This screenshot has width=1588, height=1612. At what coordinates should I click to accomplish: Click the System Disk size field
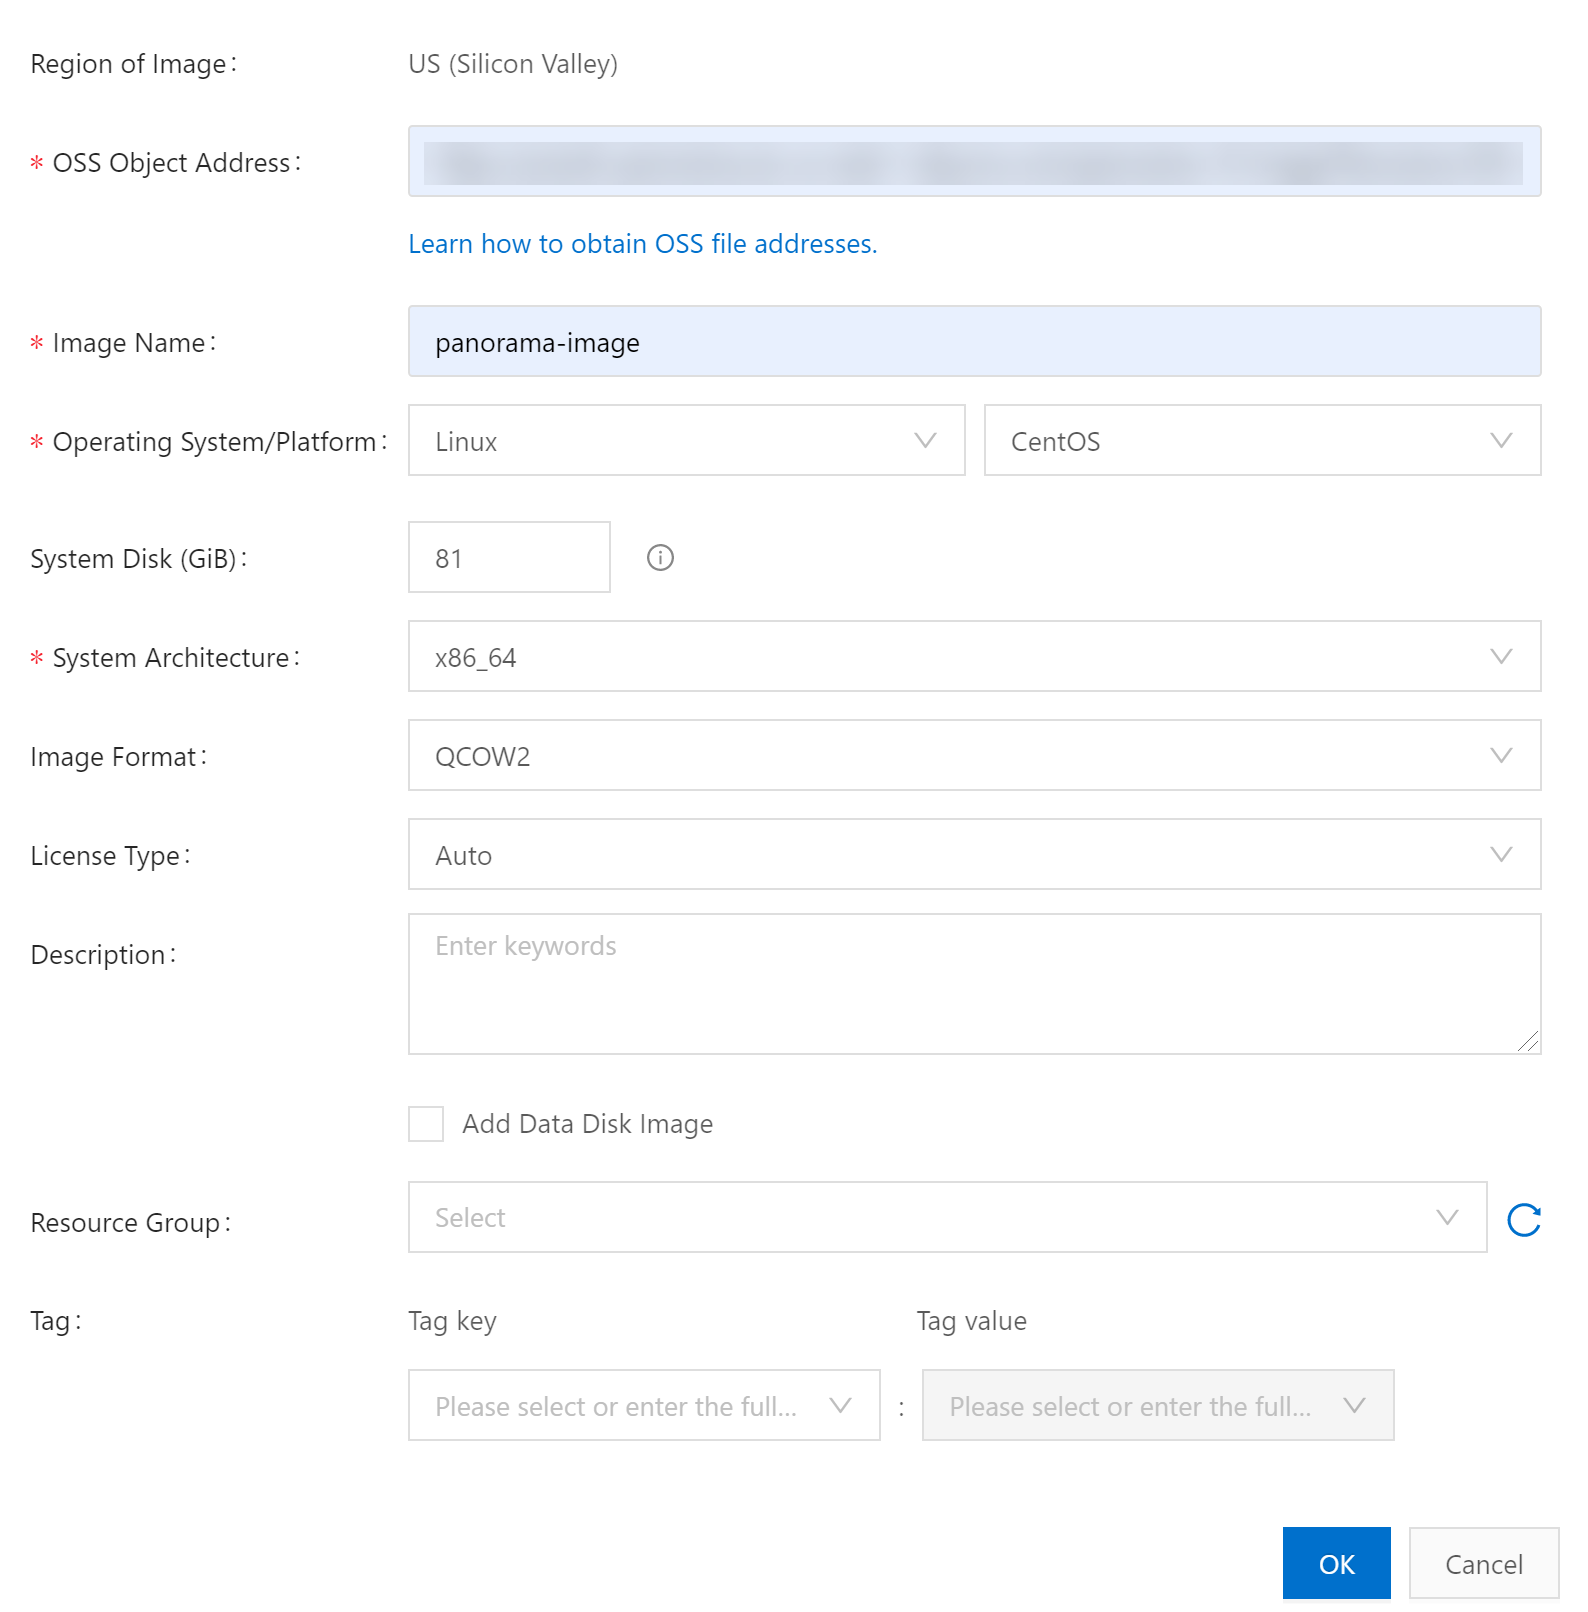[x=508, y=558]
